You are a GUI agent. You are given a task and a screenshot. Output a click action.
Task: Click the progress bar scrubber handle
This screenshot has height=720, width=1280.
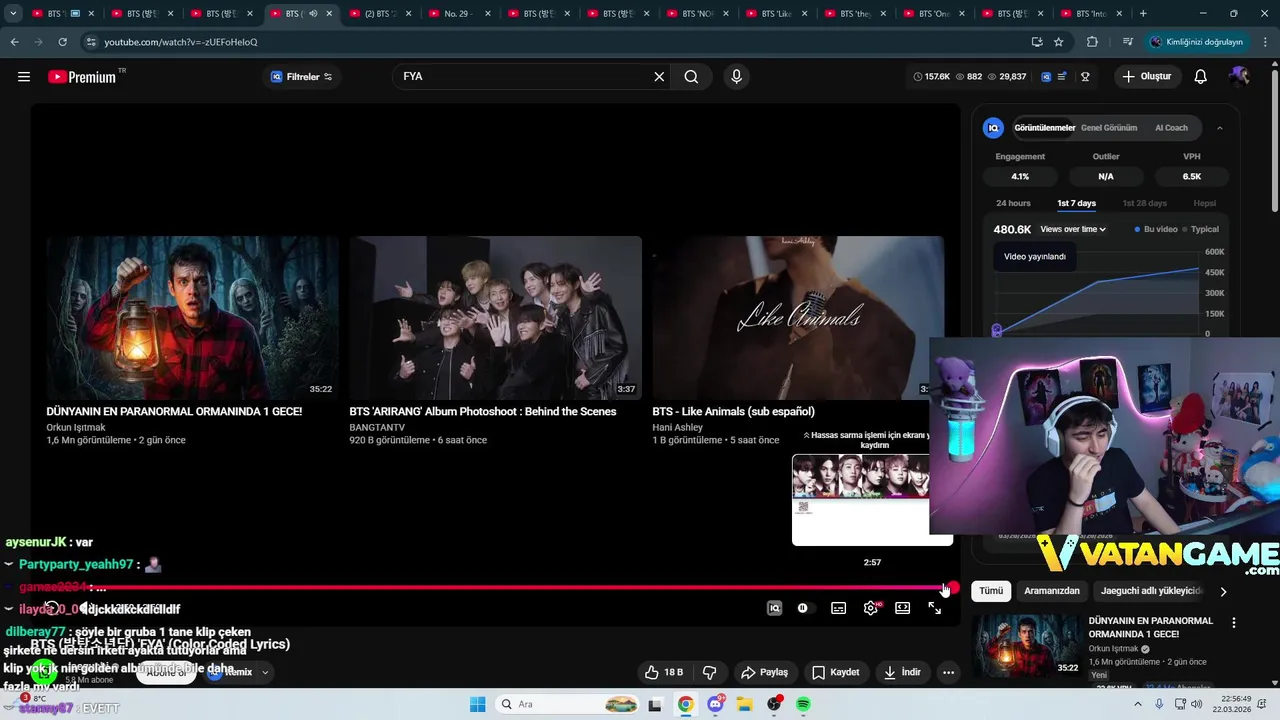953,588
